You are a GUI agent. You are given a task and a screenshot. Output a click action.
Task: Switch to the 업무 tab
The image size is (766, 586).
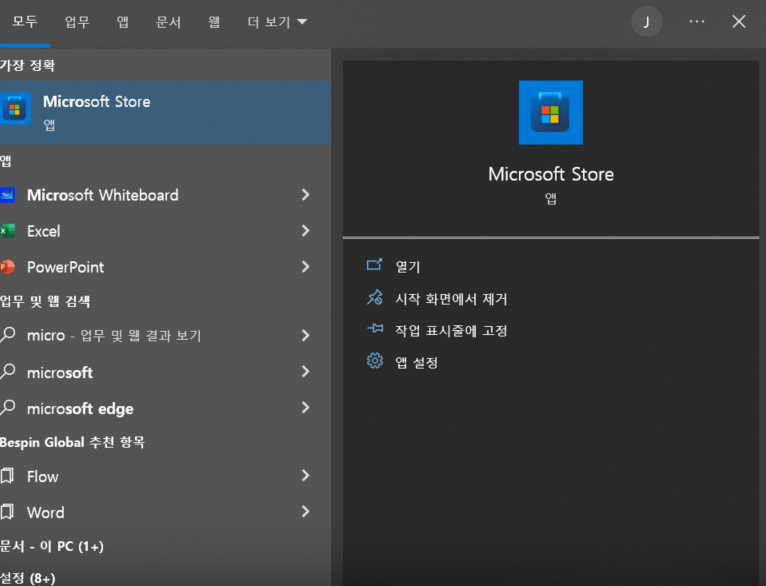coord(77,22)
